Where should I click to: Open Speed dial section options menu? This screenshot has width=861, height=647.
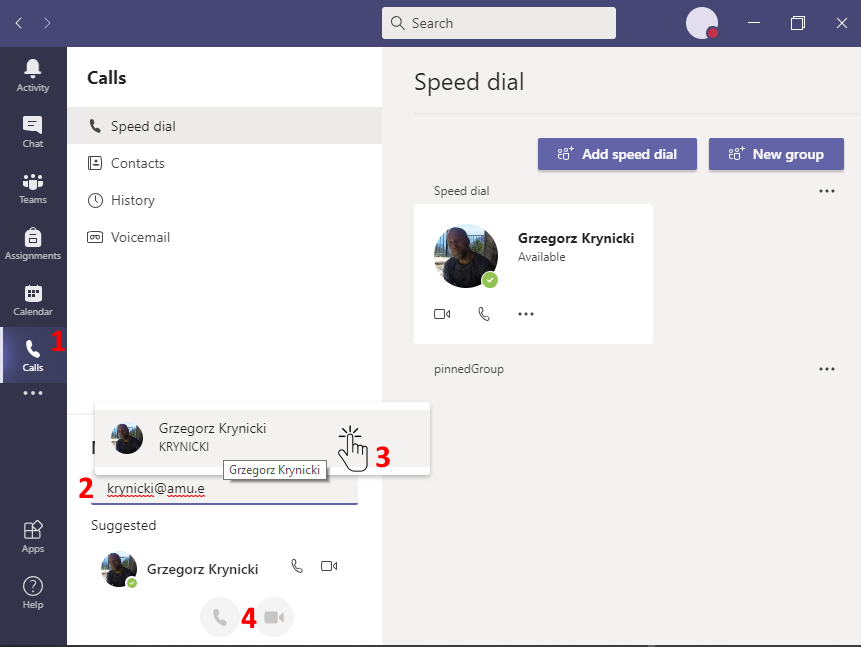826,191
